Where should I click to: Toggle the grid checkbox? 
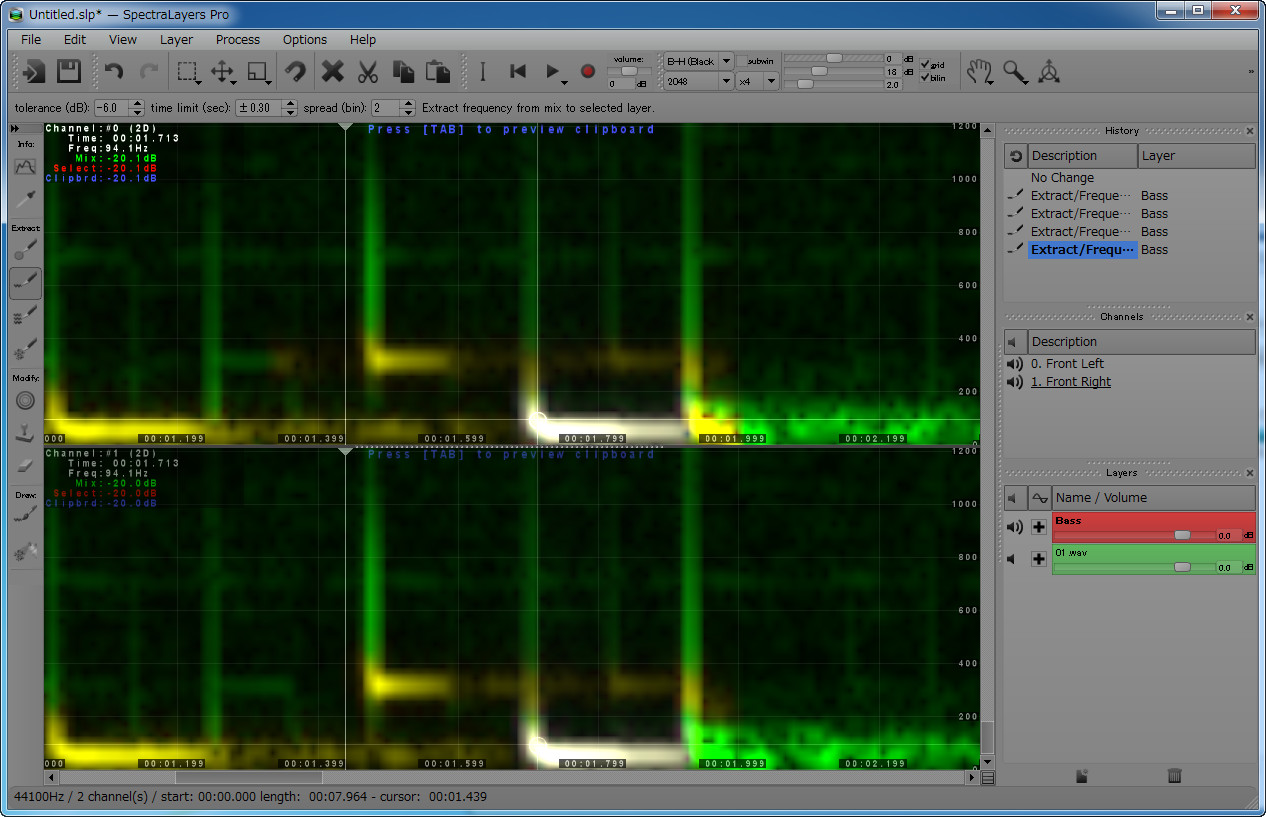click(925, 64)
